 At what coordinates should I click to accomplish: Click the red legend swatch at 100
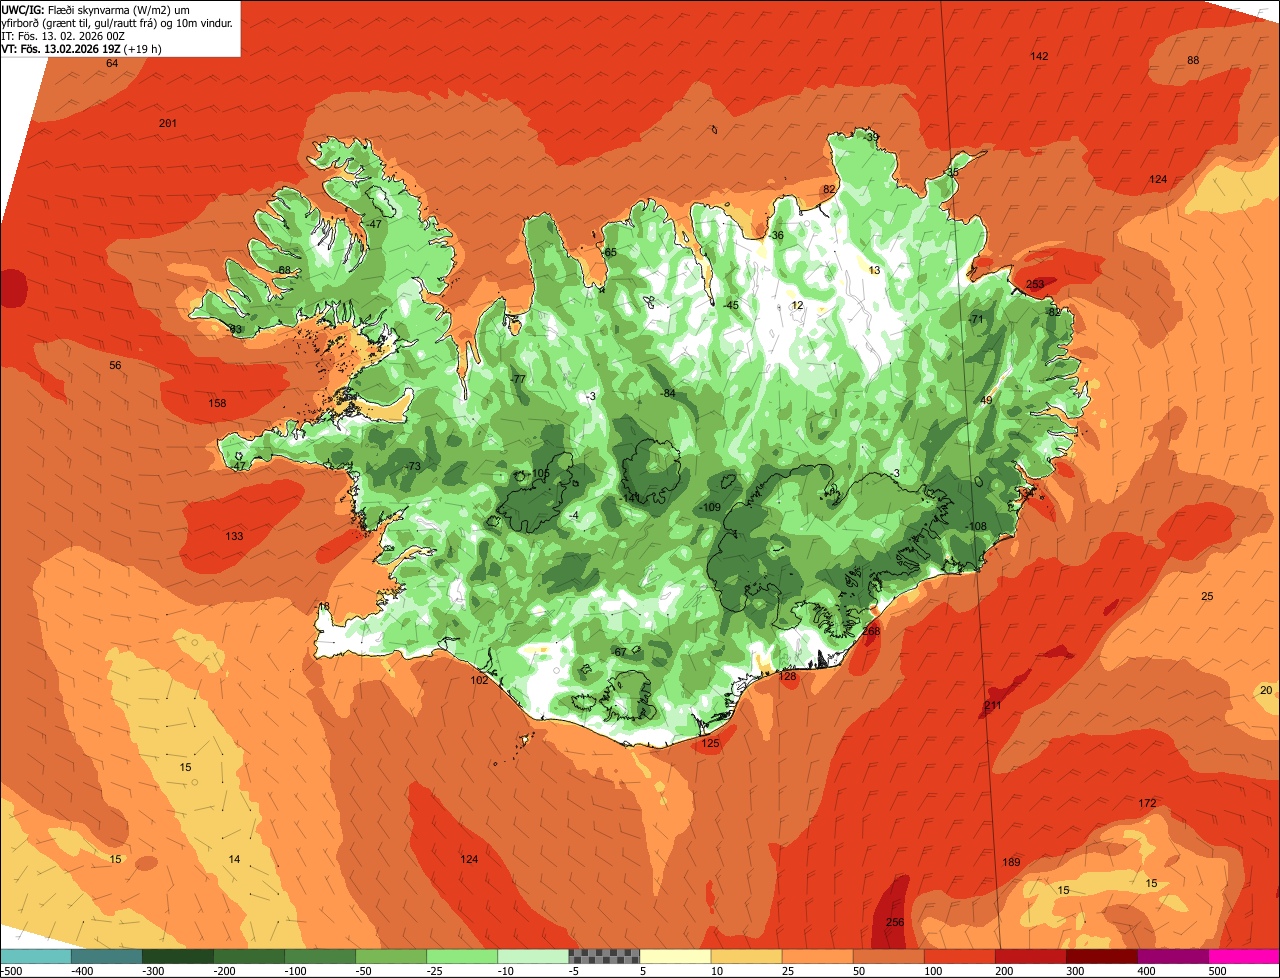coord(959,956)
